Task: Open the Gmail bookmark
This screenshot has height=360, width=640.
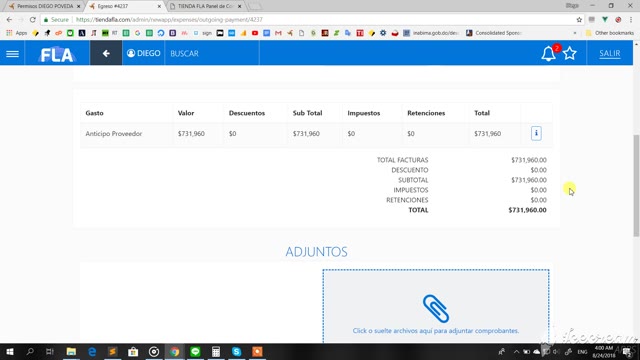Action: (x=278, y=33)
